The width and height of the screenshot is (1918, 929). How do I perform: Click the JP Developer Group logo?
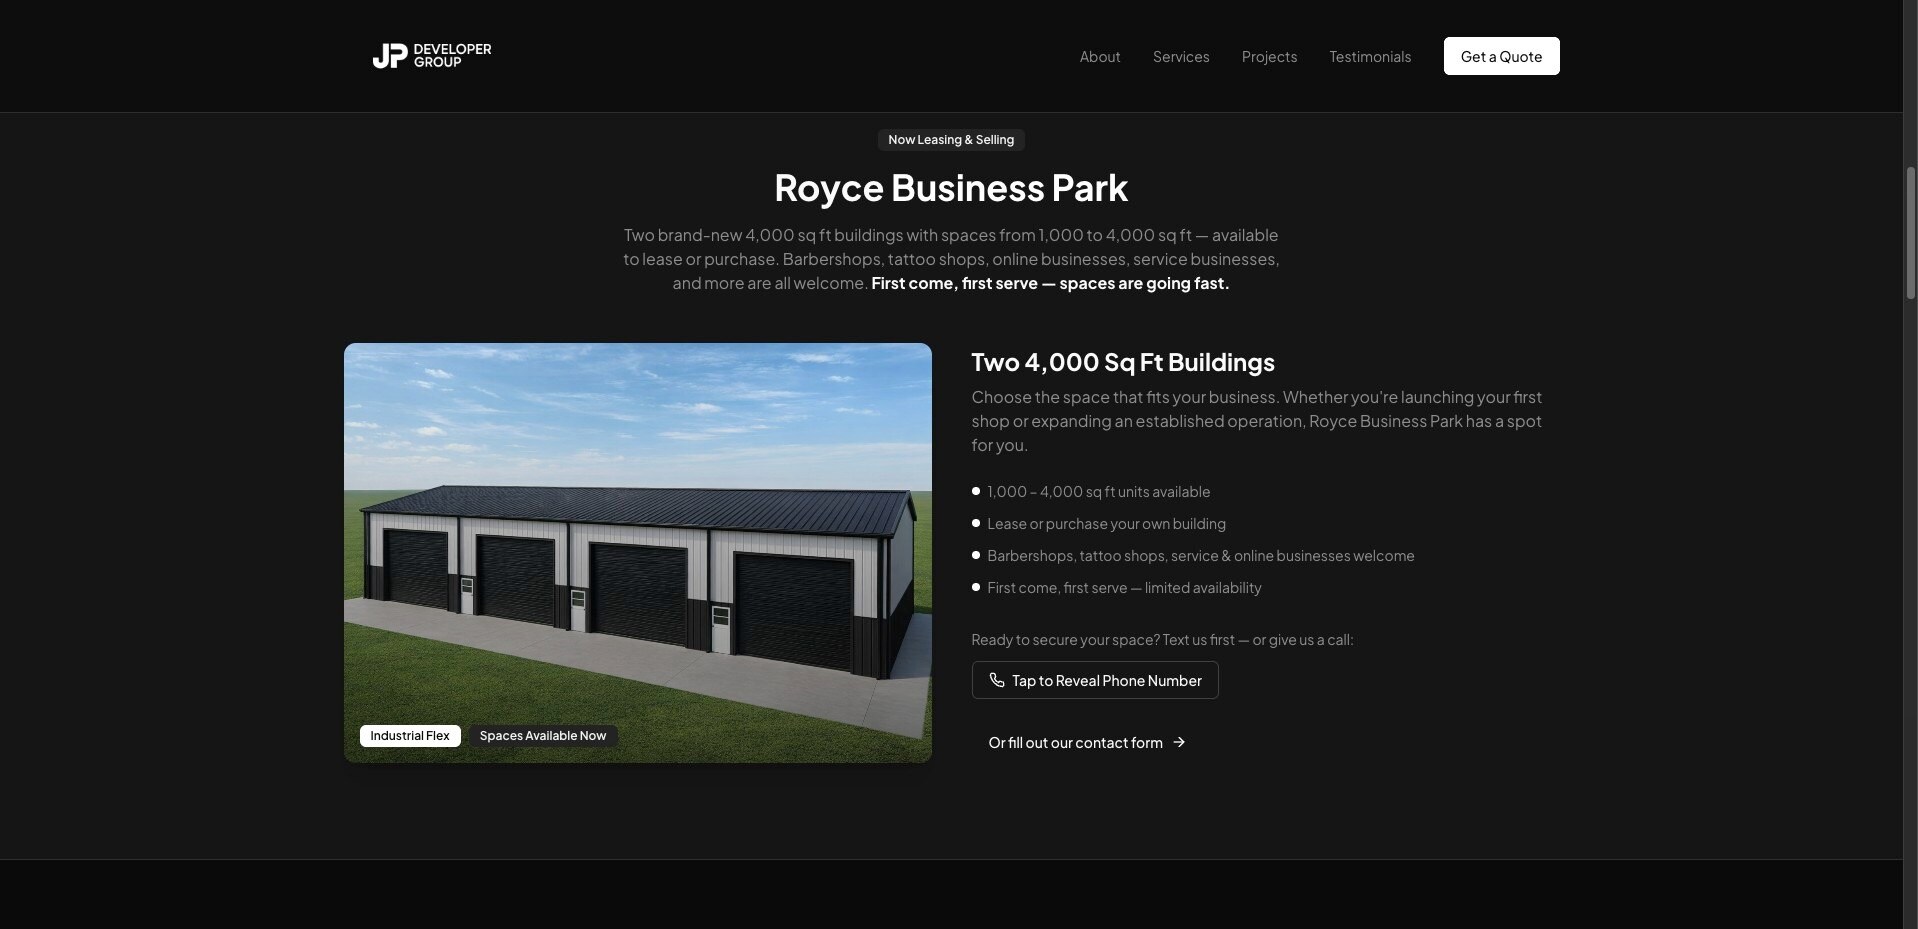(431, 56)
